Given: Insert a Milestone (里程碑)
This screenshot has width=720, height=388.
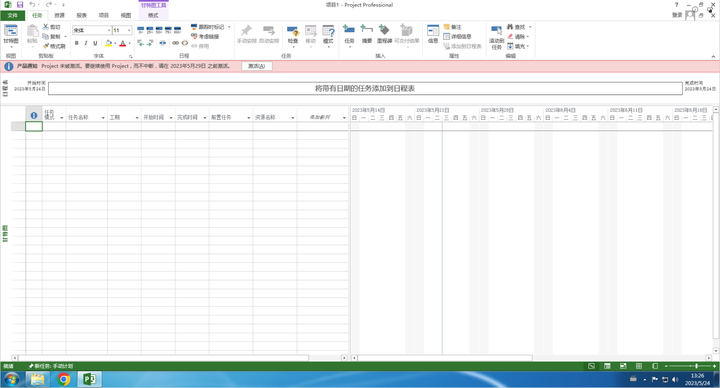Looking at the screenshot, I should (384, 34).
